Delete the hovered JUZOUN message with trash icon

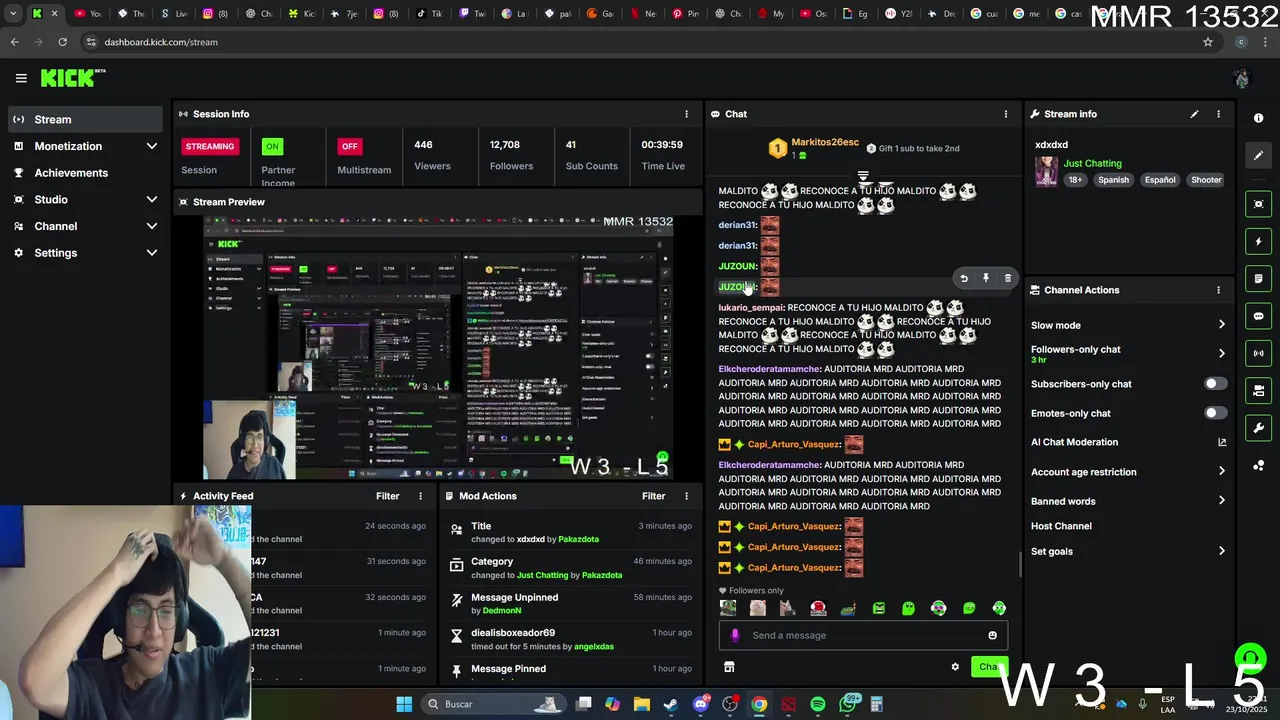1007,278
